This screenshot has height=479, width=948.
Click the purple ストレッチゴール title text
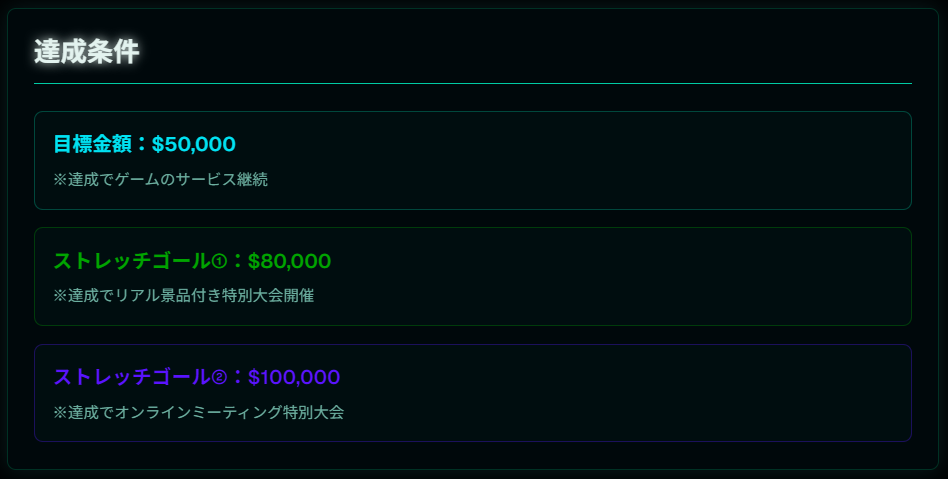point(131,377)
